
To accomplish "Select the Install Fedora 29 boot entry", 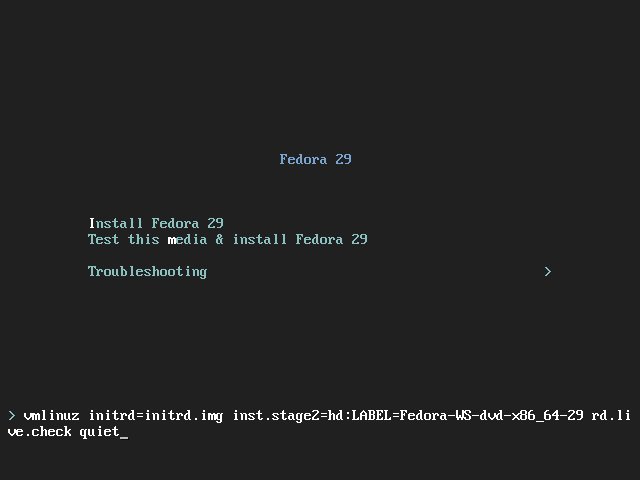I will tap(156, 223).
